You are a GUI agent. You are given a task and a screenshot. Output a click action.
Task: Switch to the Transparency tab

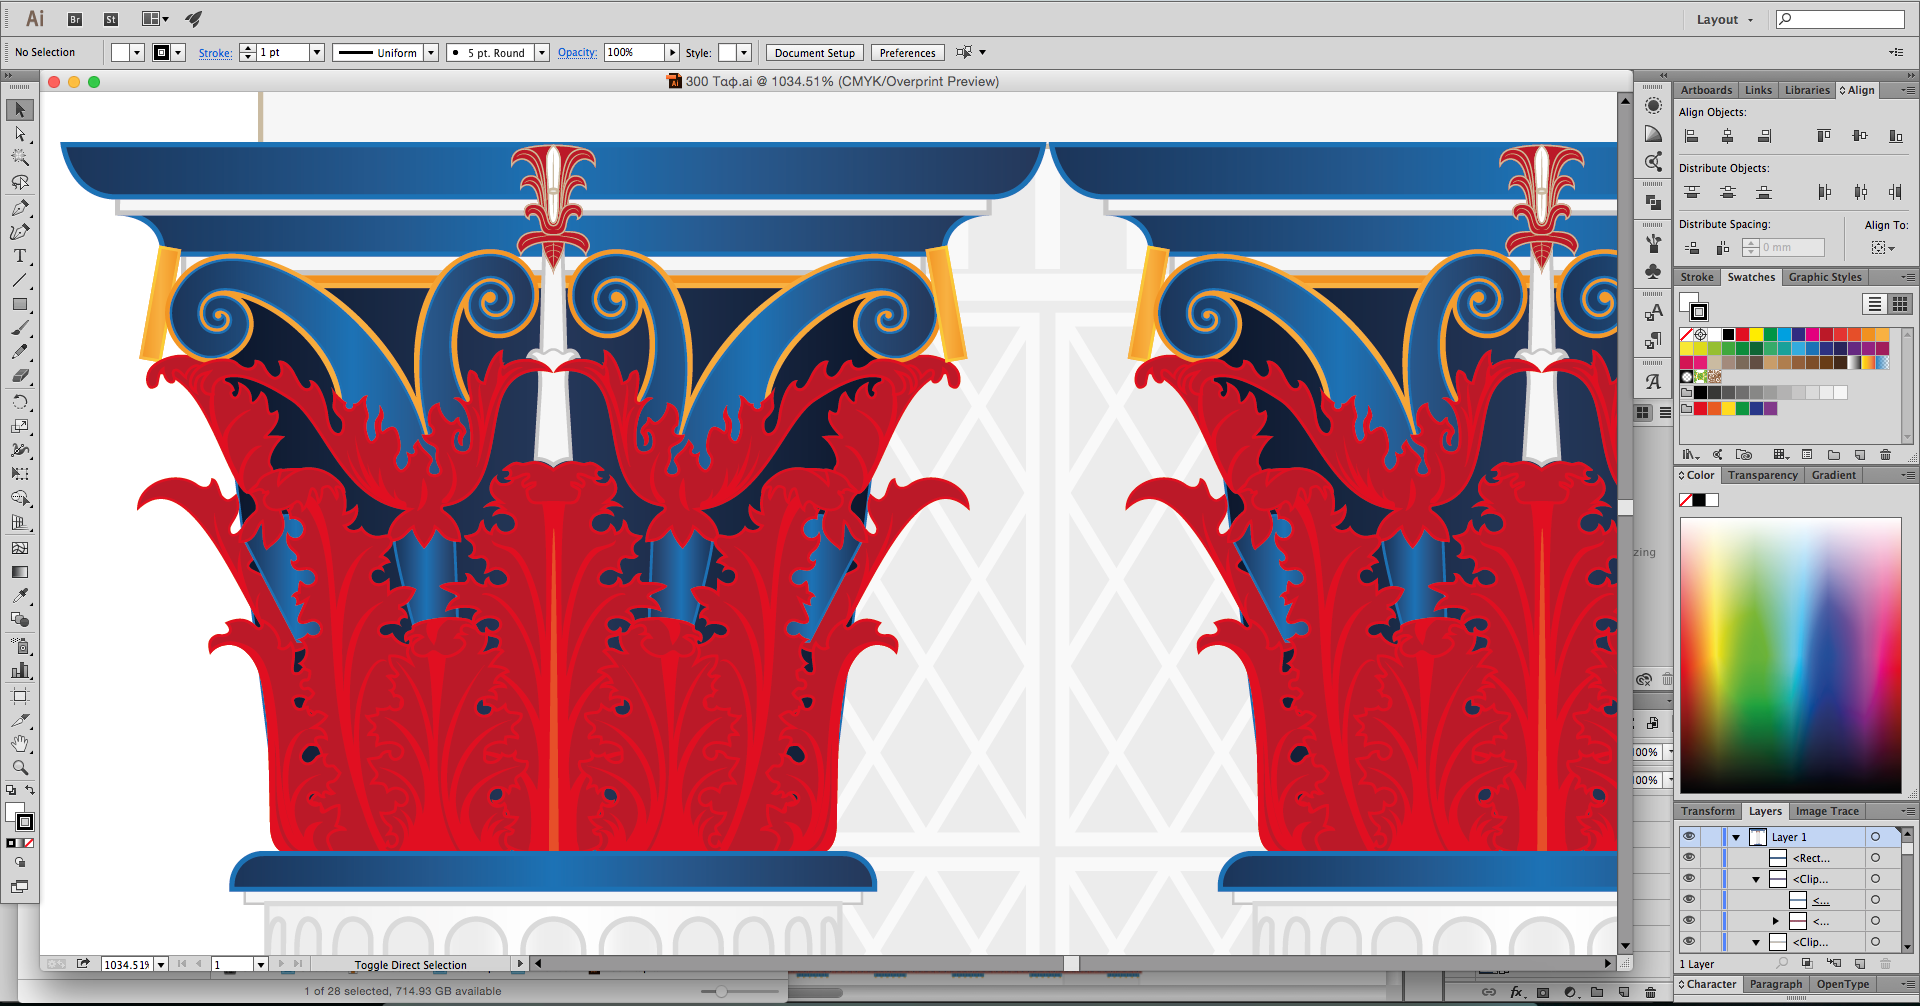point(1762,475)
